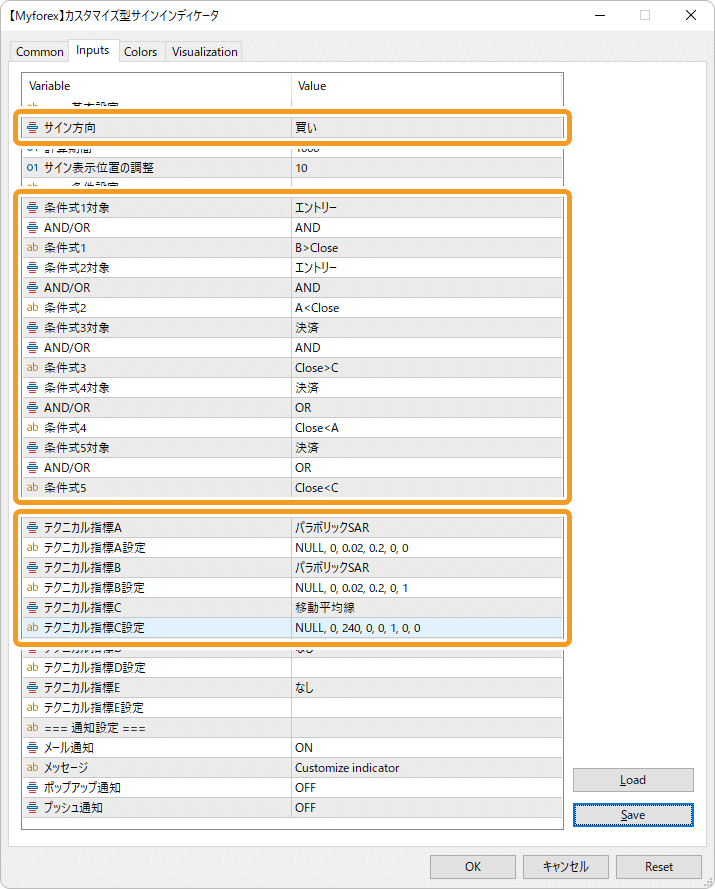Click the 01 icon beside サイン表示位置の調整
Image resolution: width=715 pixels, height=889 pixels.
tap(32, 168)
